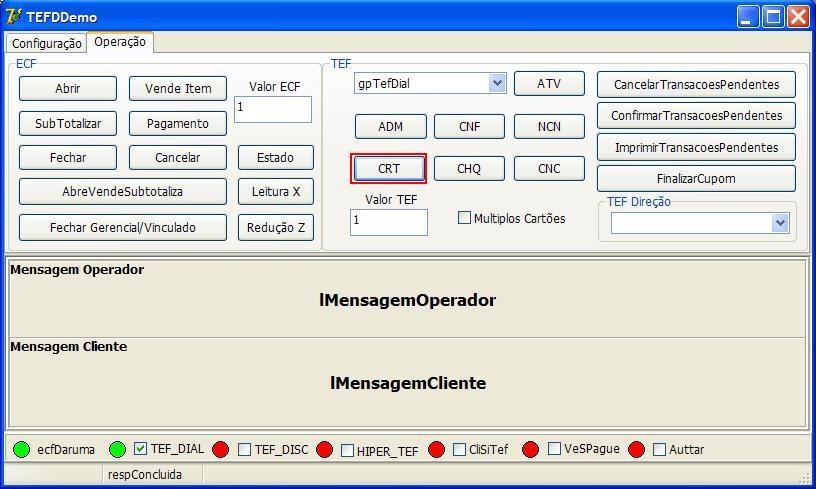Screen dimensions: 816x489
Task: Tick the CliSiTef checkbox
Action: click(x=460, y=449)
